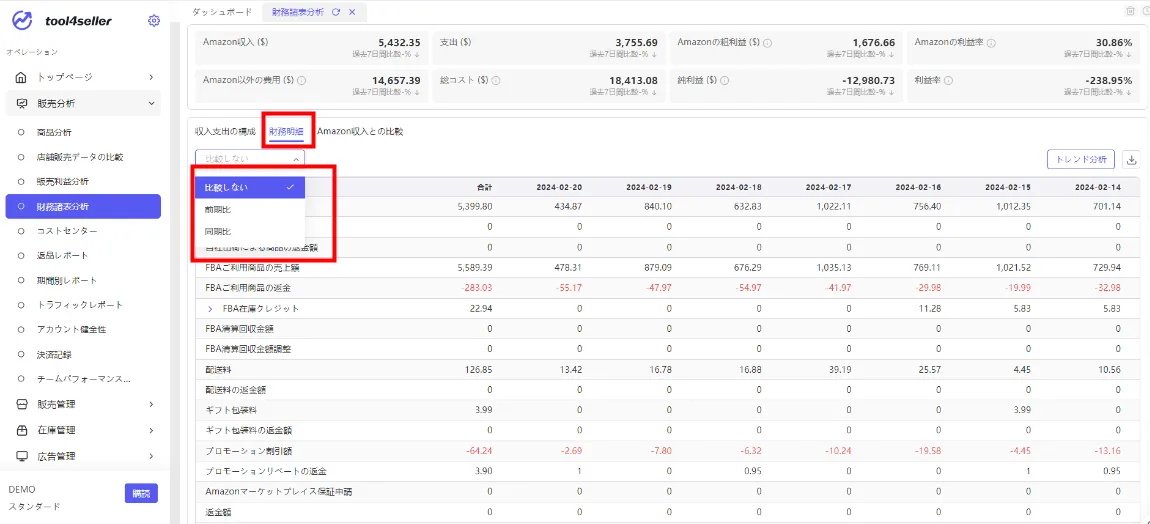The width and height of the screenshot is (1150, 524).
Task: Click the icon beside 販売管理
Action: point(22,404)
